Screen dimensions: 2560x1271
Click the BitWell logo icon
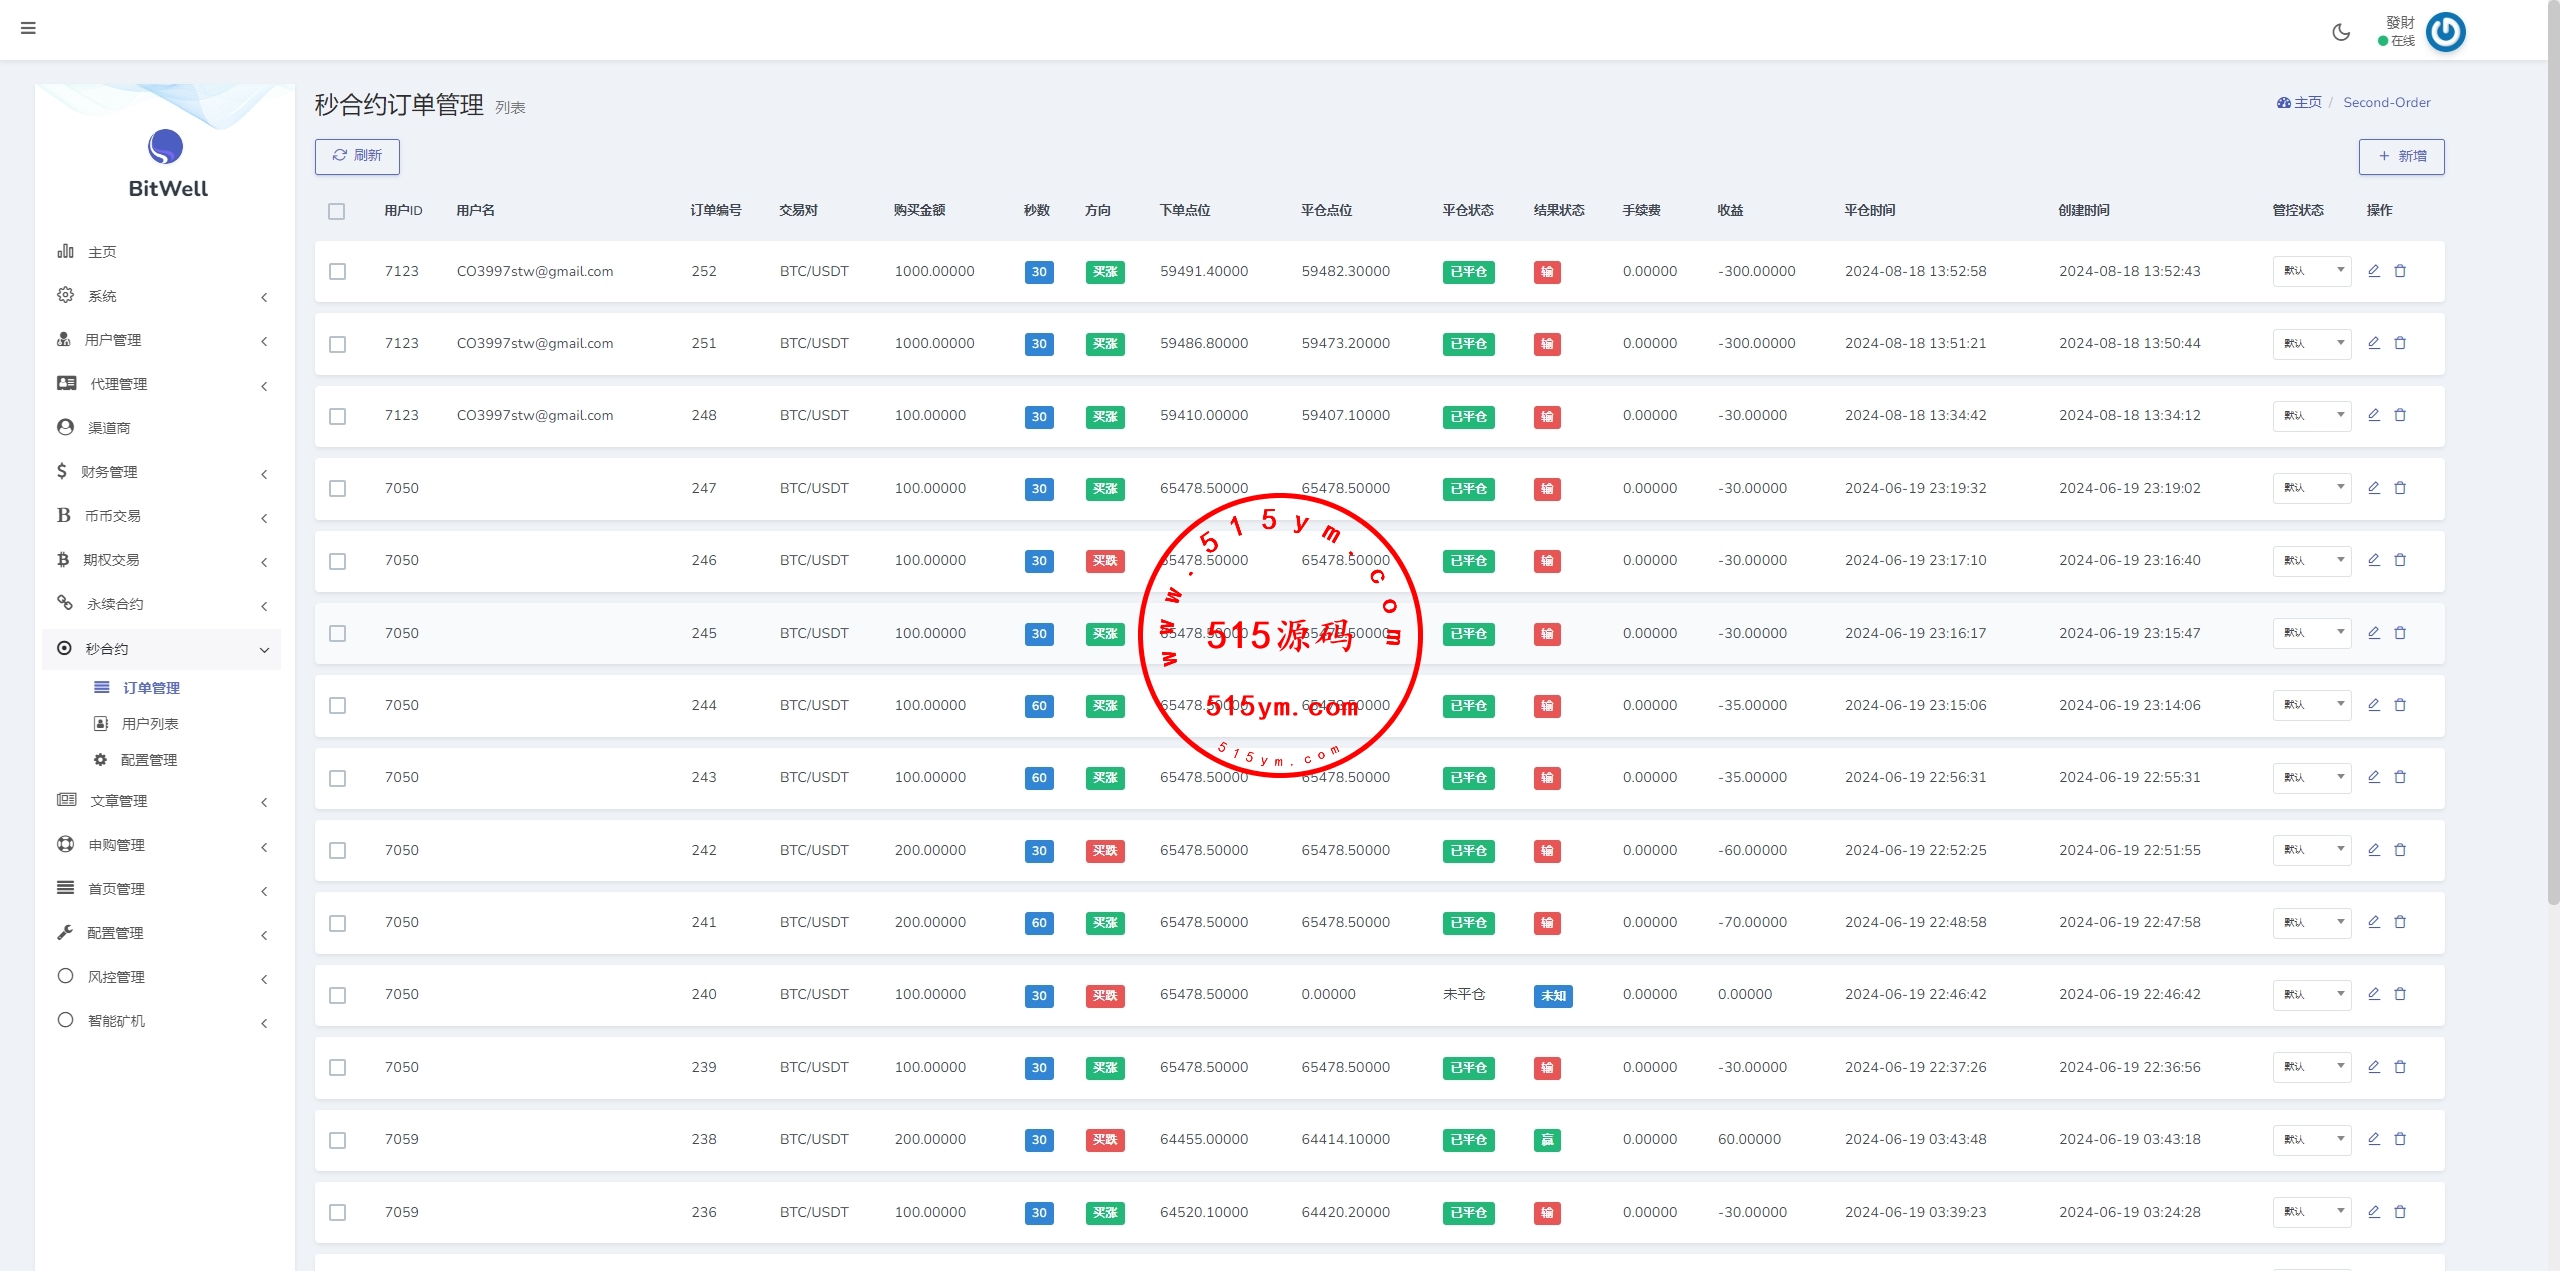click(x=166, y=147)
